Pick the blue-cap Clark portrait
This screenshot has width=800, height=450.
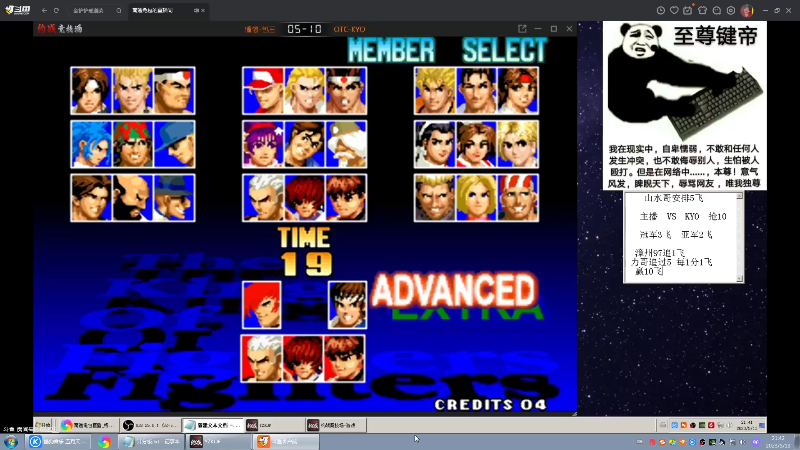pyautogui.click(x=174, y=144)
